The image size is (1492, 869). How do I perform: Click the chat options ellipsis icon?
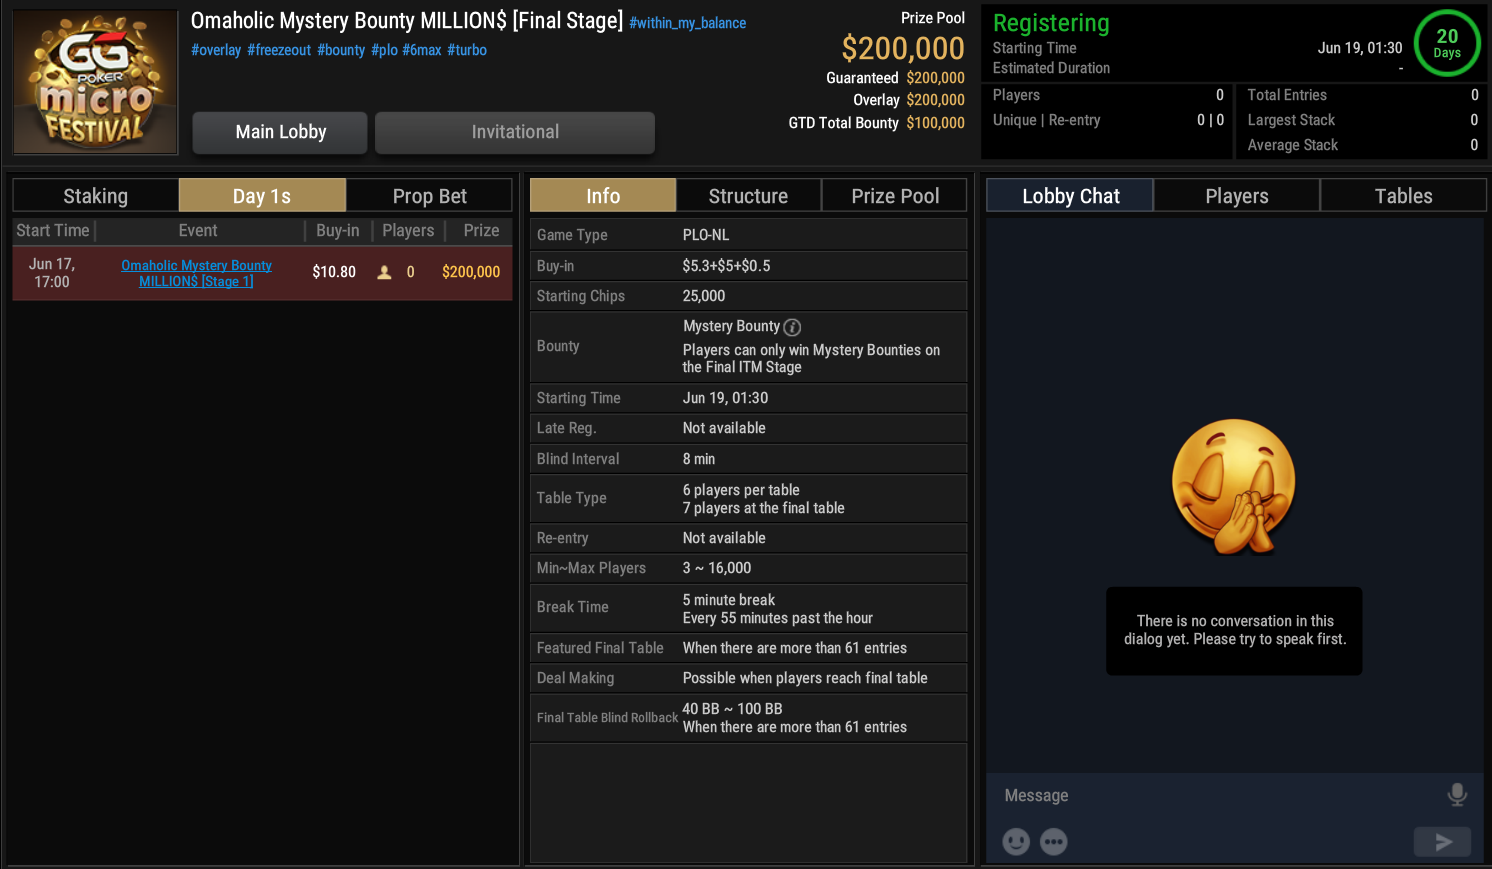coord(1054,842)
